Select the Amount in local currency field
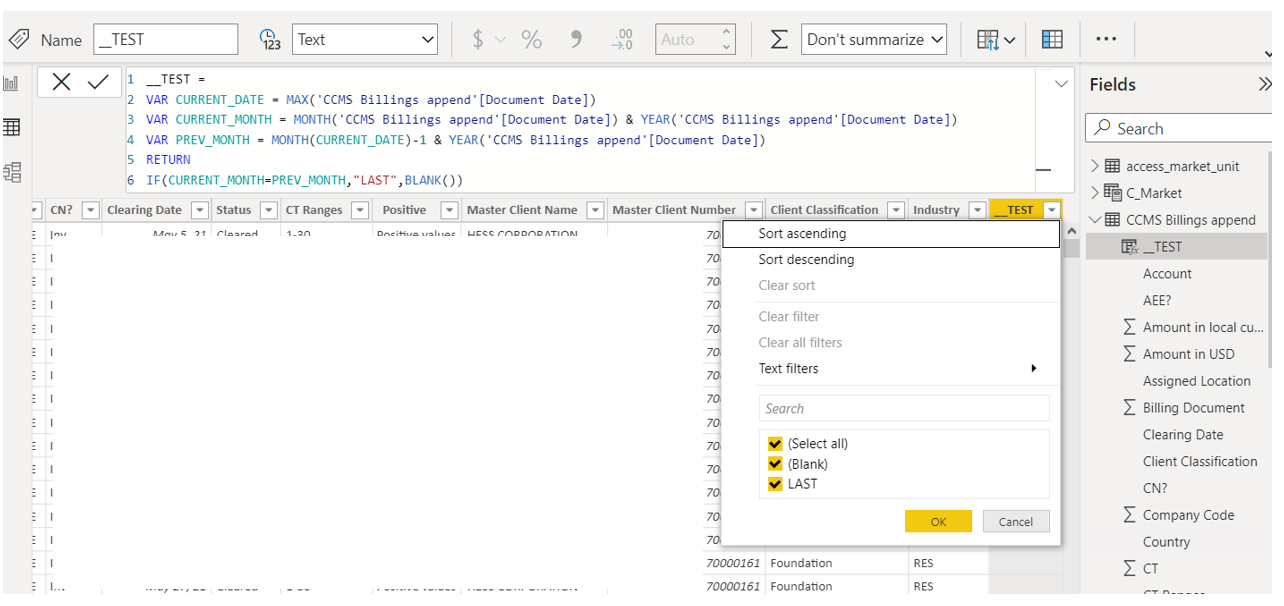This screenshot has width=1284, height=606. [1203, 327]
